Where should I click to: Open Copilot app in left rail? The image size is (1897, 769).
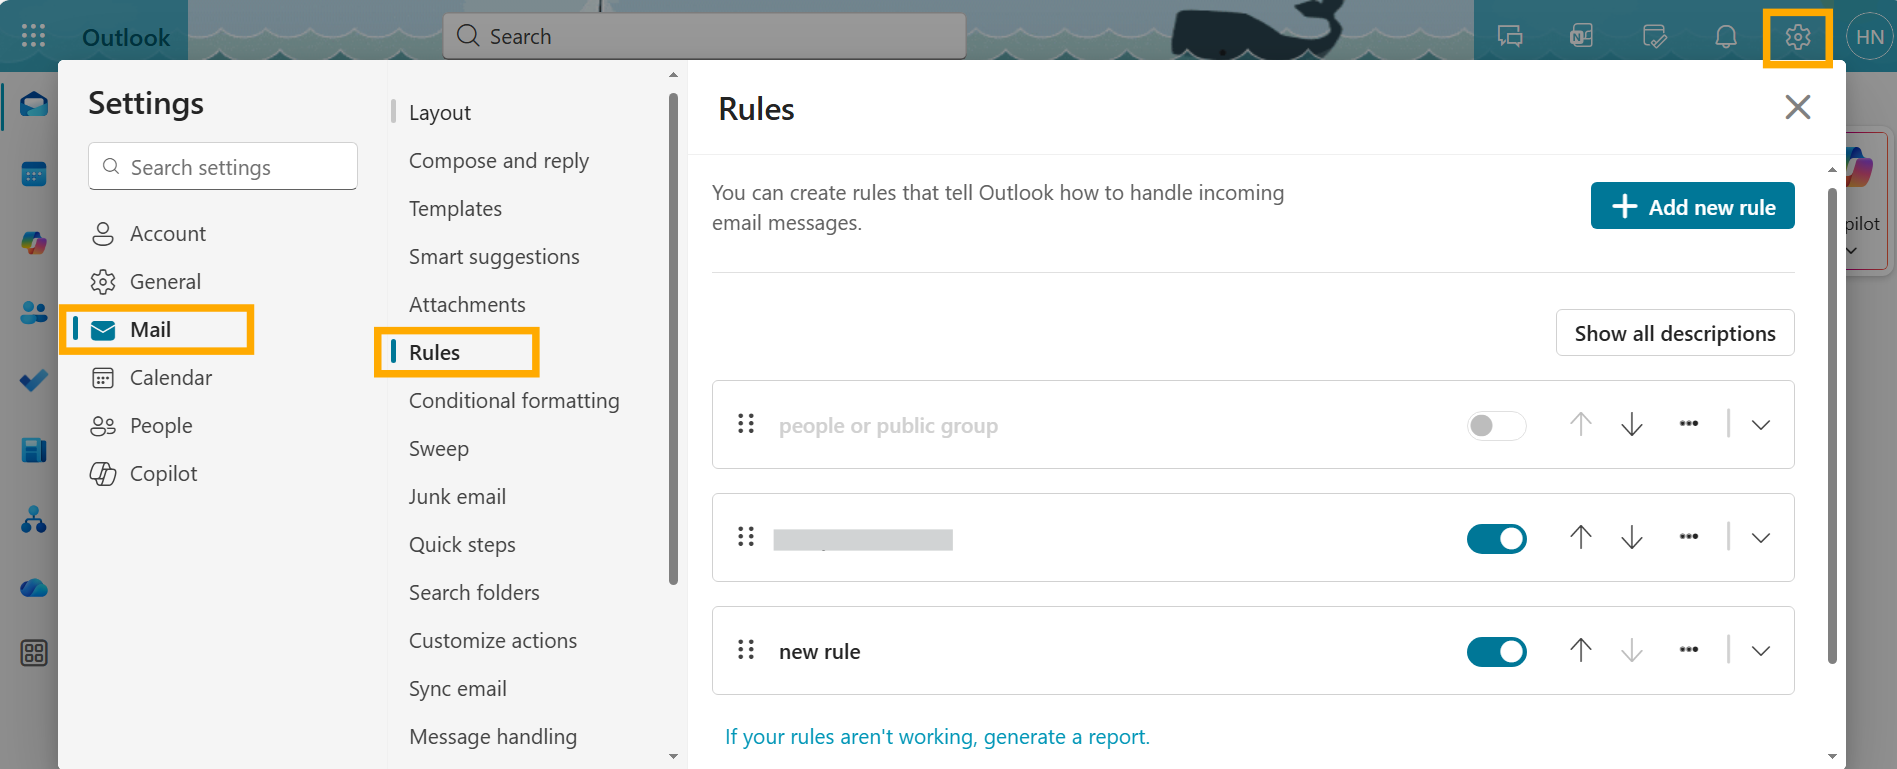(34, 243)
